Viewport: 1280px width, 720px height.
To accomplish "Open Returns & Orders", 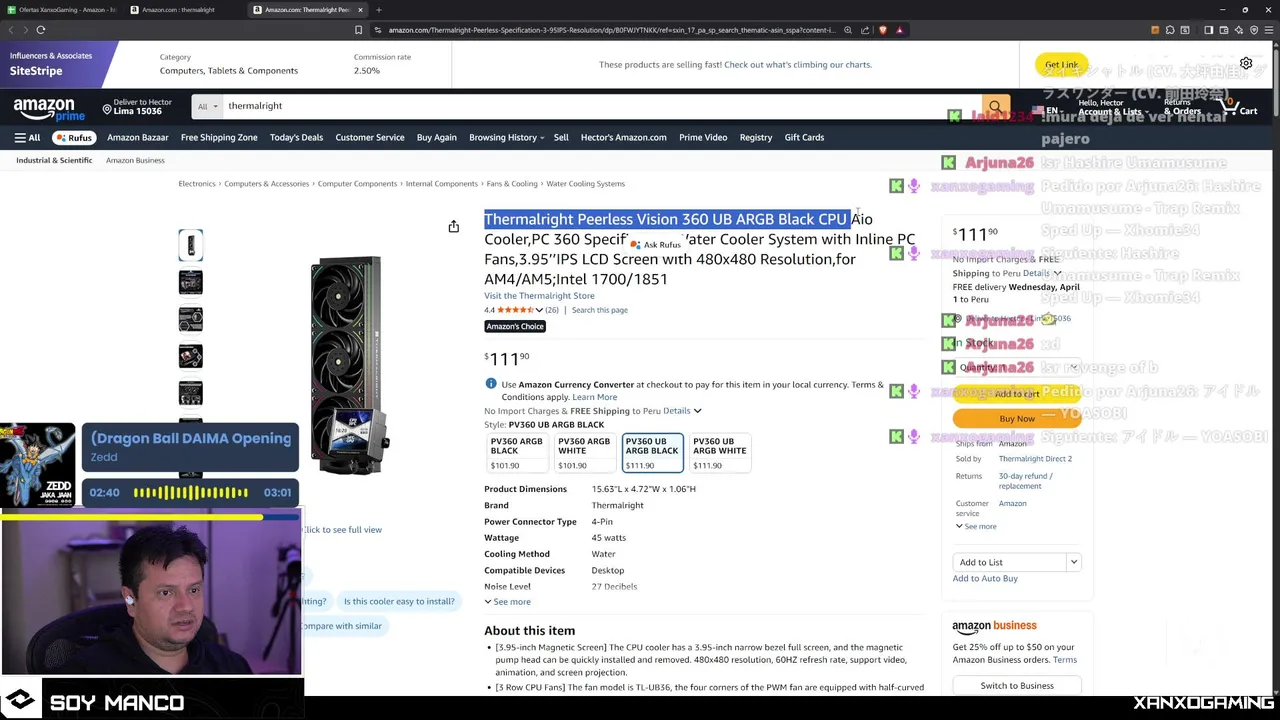I will (1180, 107).
